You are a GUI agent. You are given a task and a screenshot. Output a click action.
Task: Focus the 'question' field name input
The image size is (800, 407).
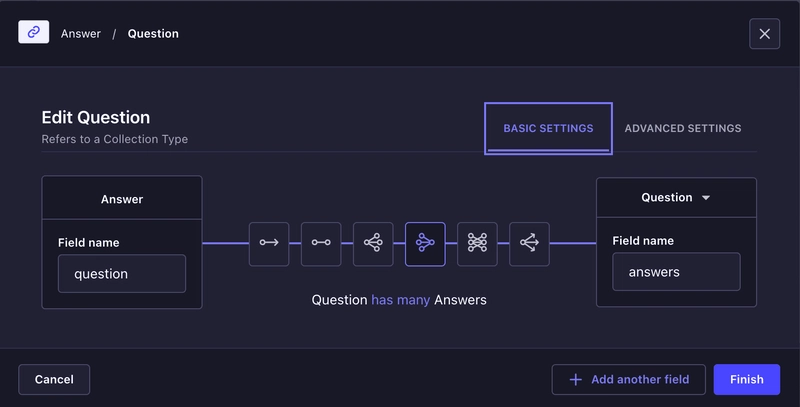click(122, 274)
